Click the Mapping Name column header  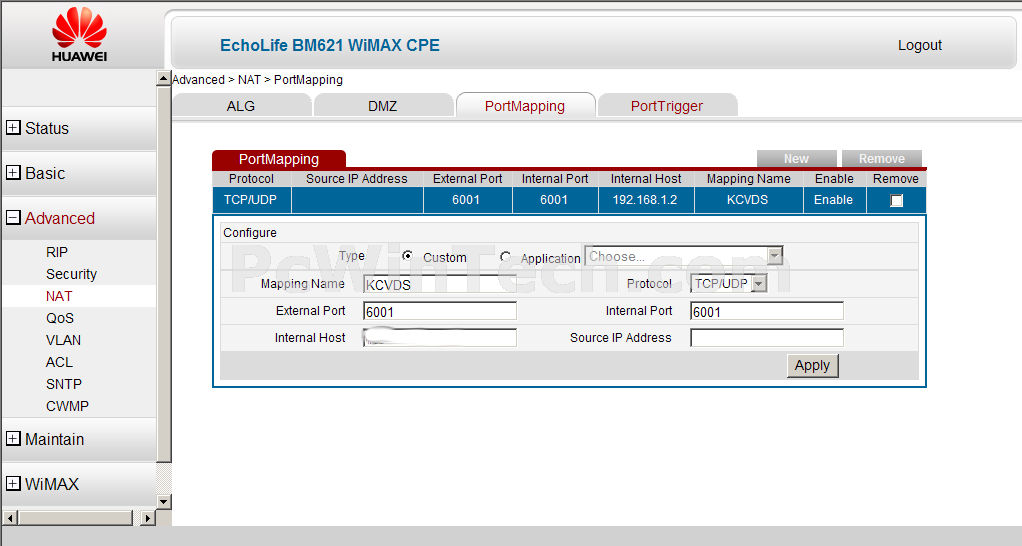pyautogui.click(x=748, y=179)
